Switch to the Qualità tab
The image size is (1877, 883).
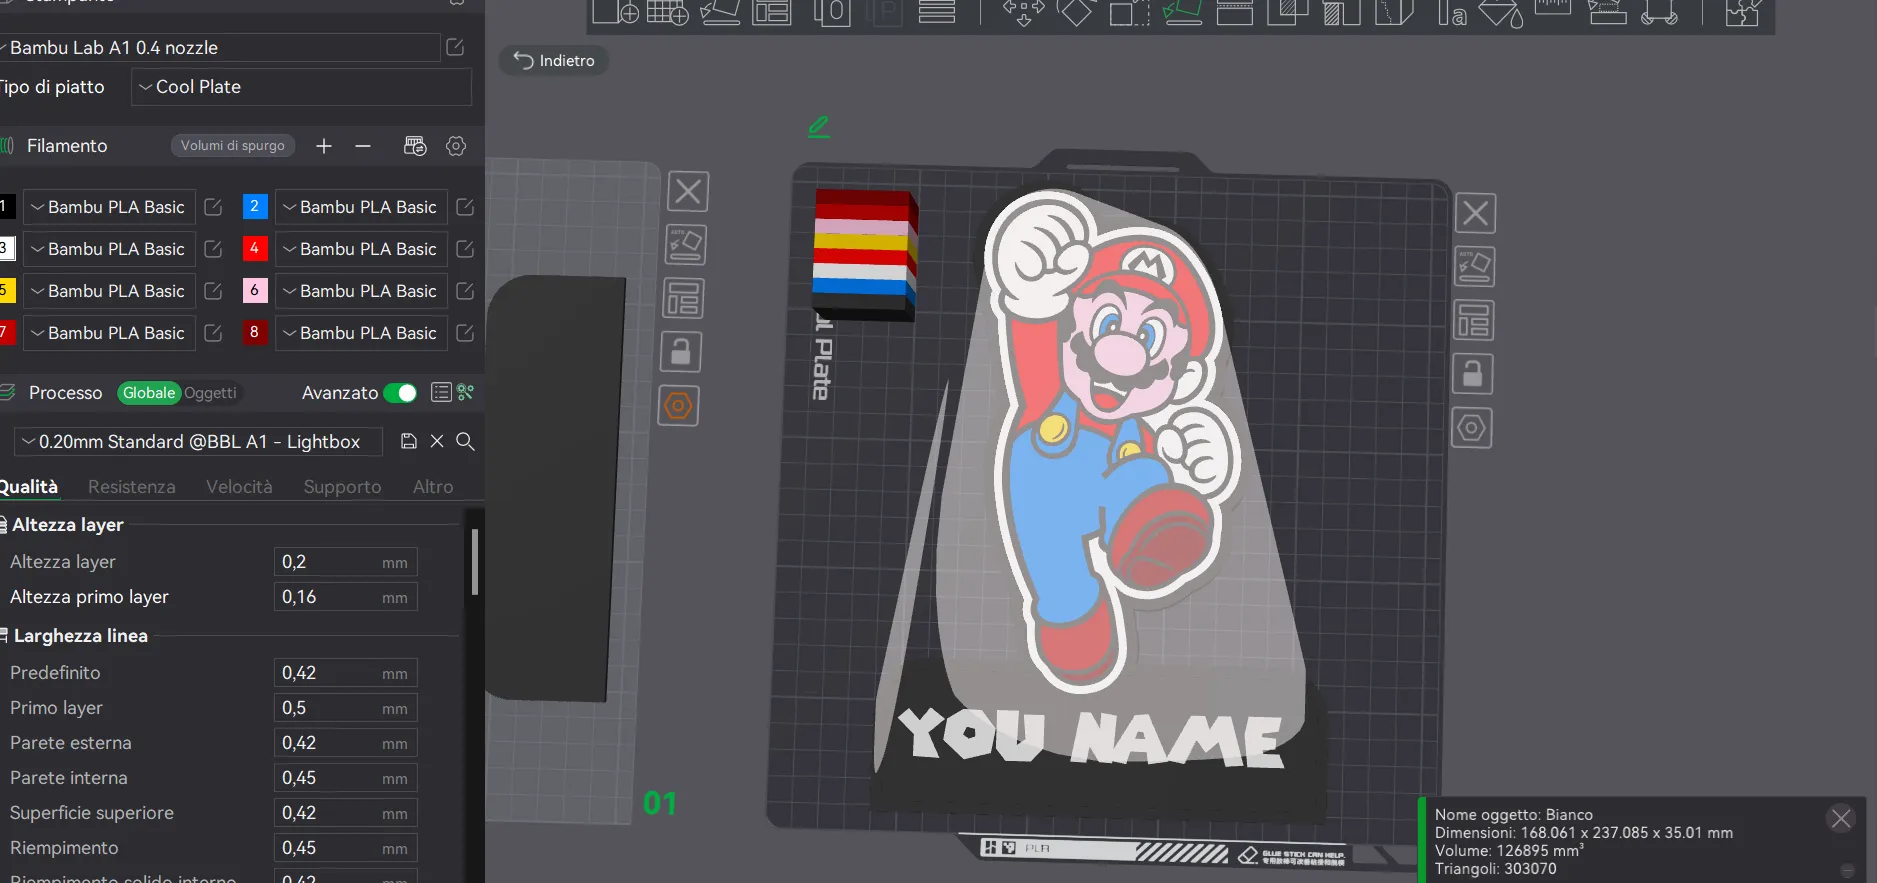click(x=29, y=487)
